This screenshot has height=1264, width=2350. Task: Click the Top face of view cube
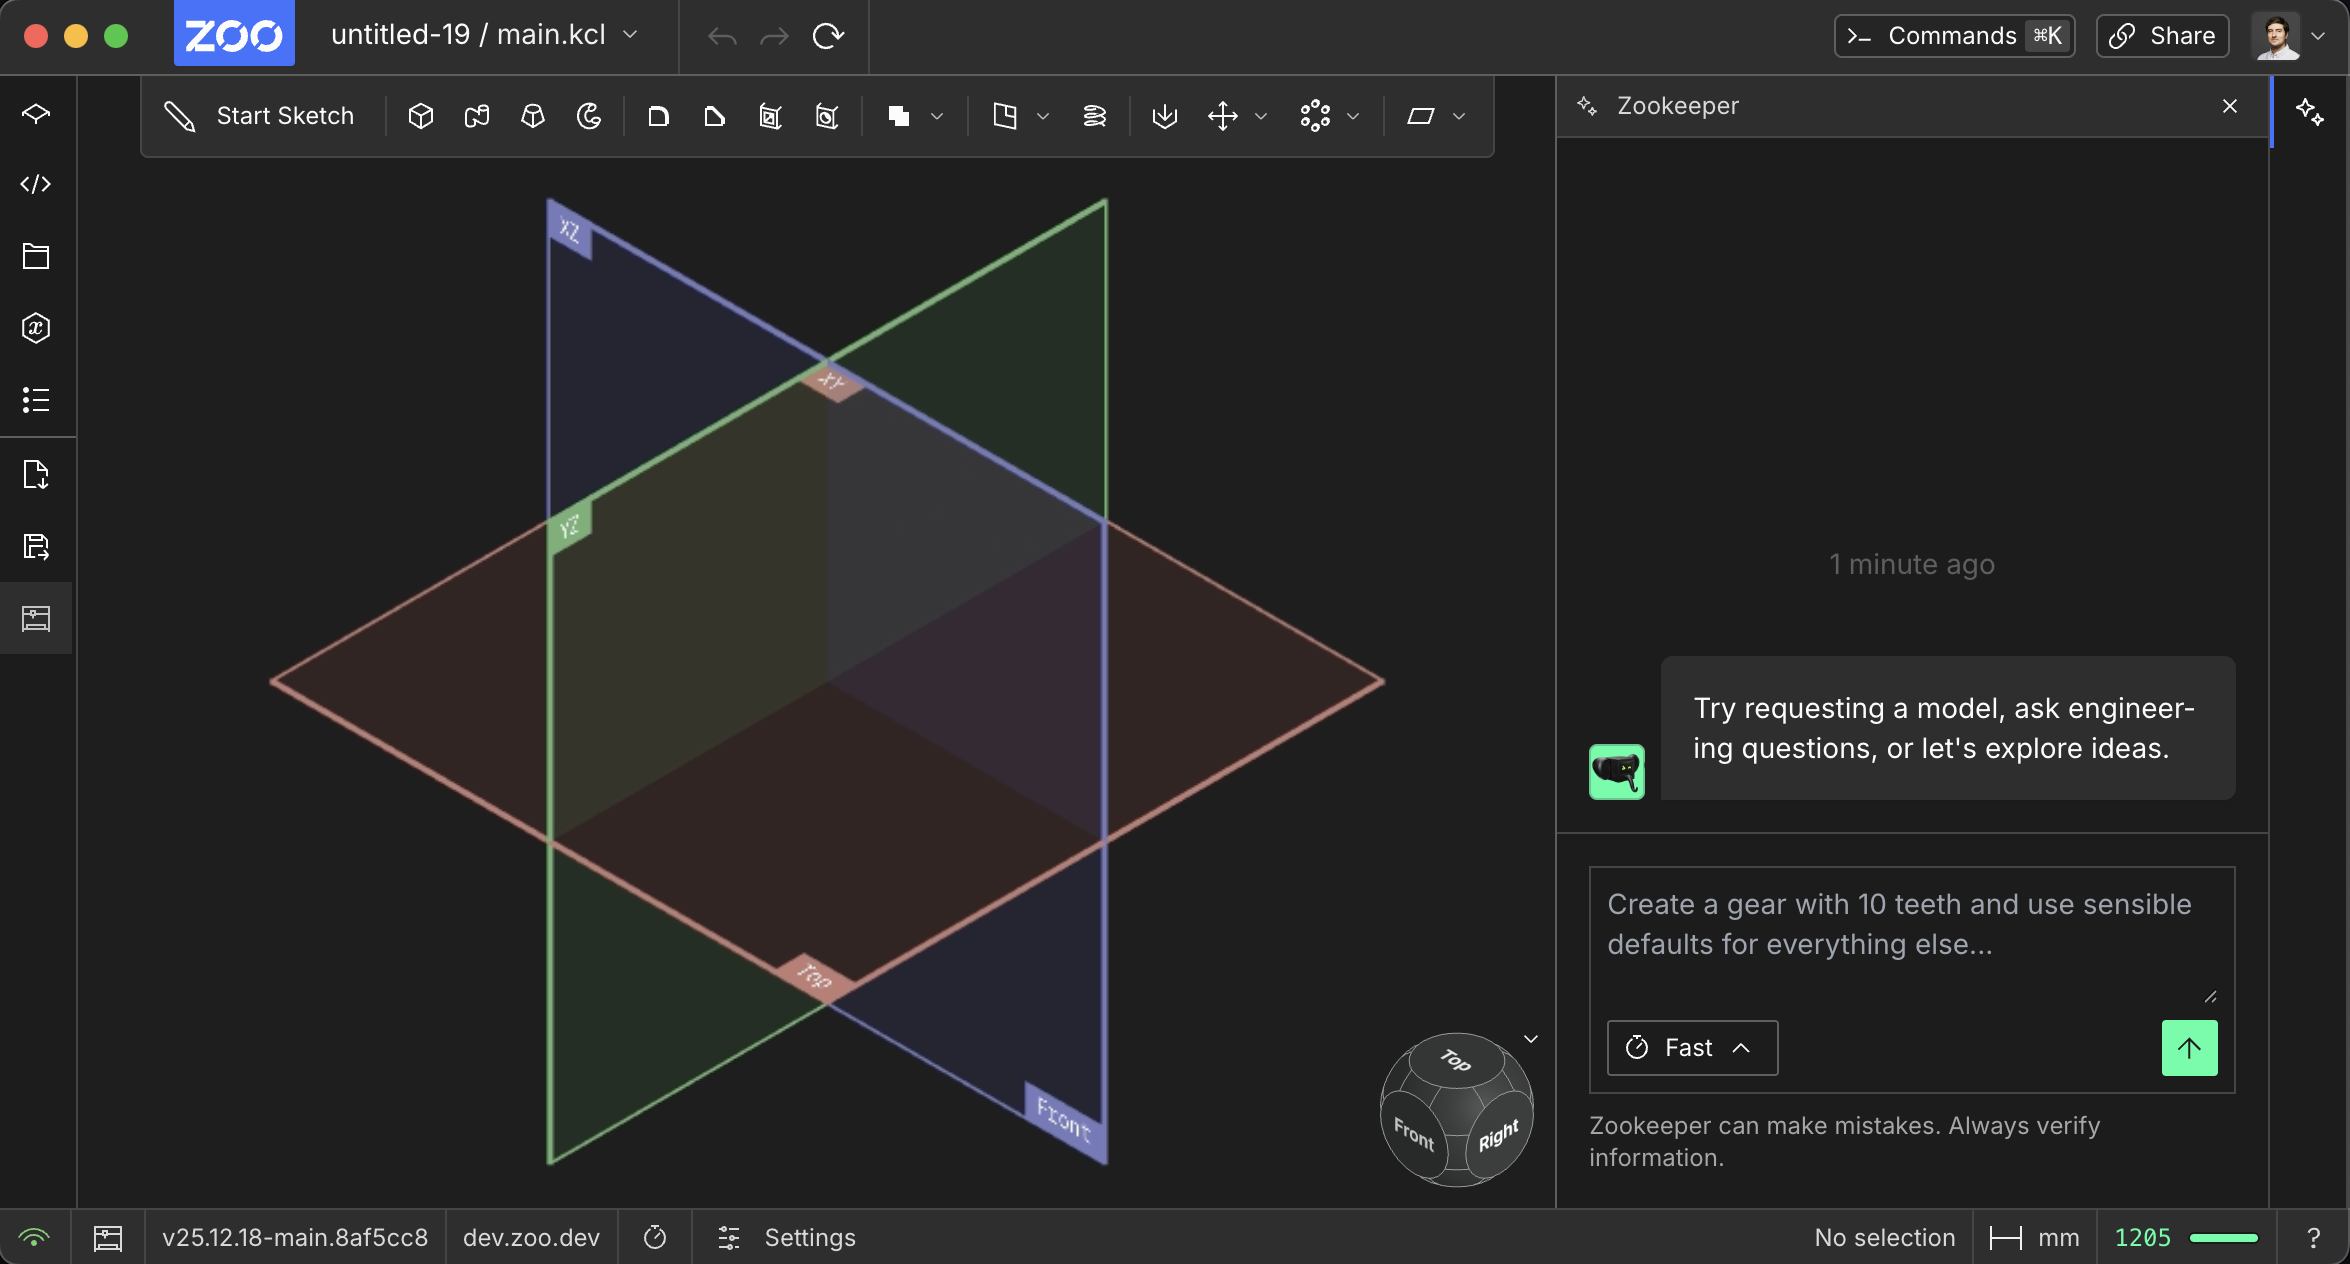[x=1456, y=1060]
